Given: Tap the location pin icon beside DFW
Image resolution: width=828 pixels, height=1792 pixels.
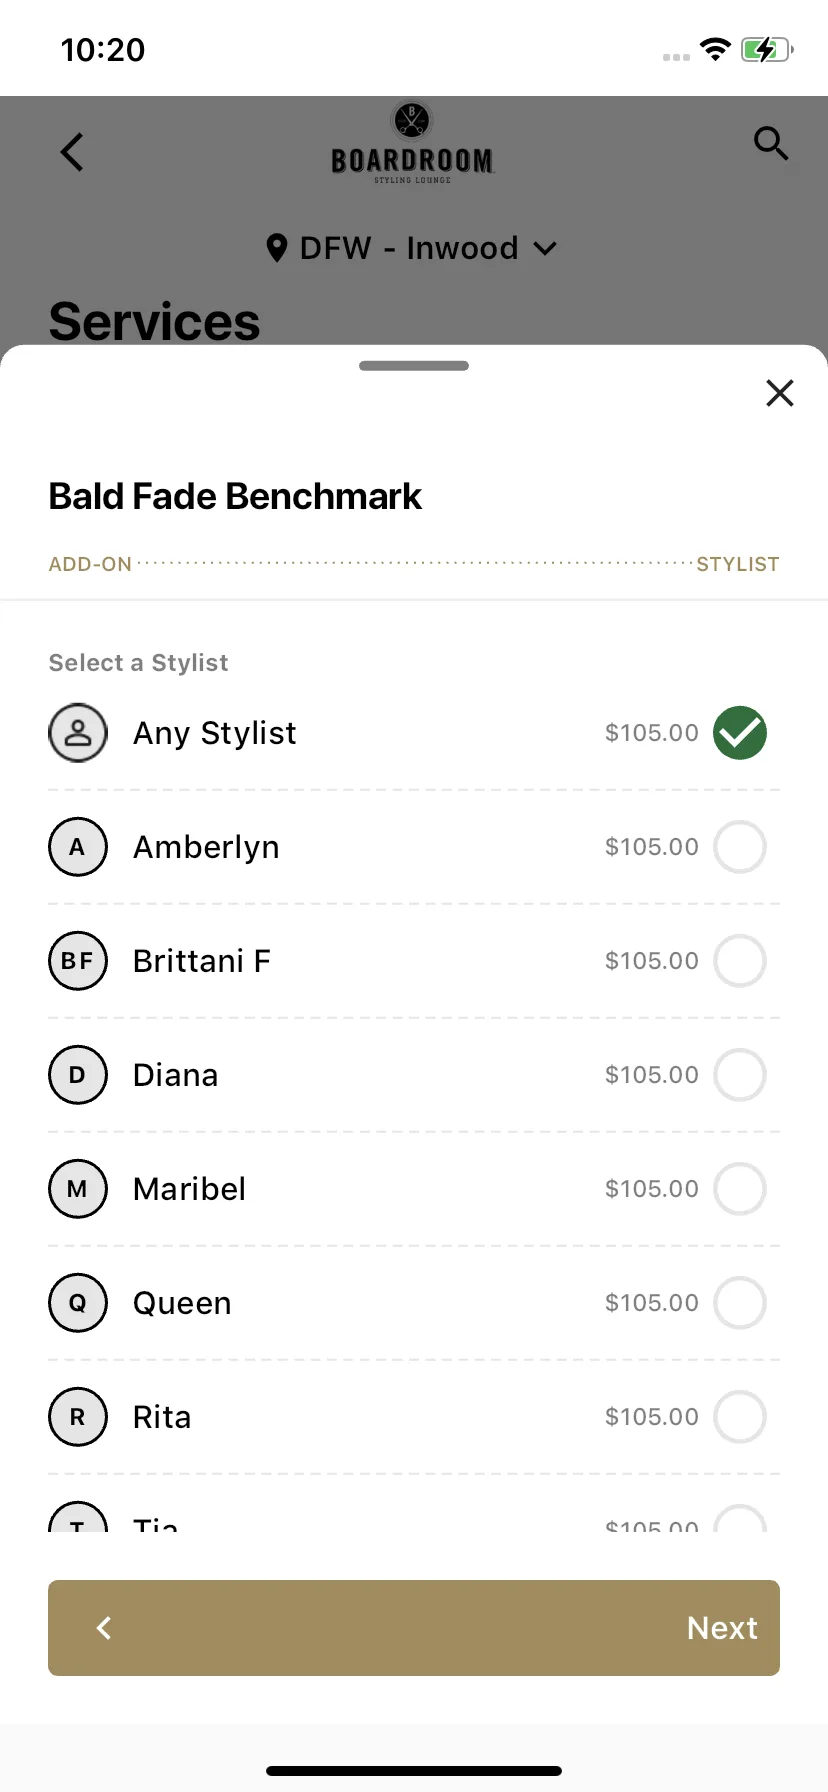Looking at the screenshot, I should click(277, 248).
